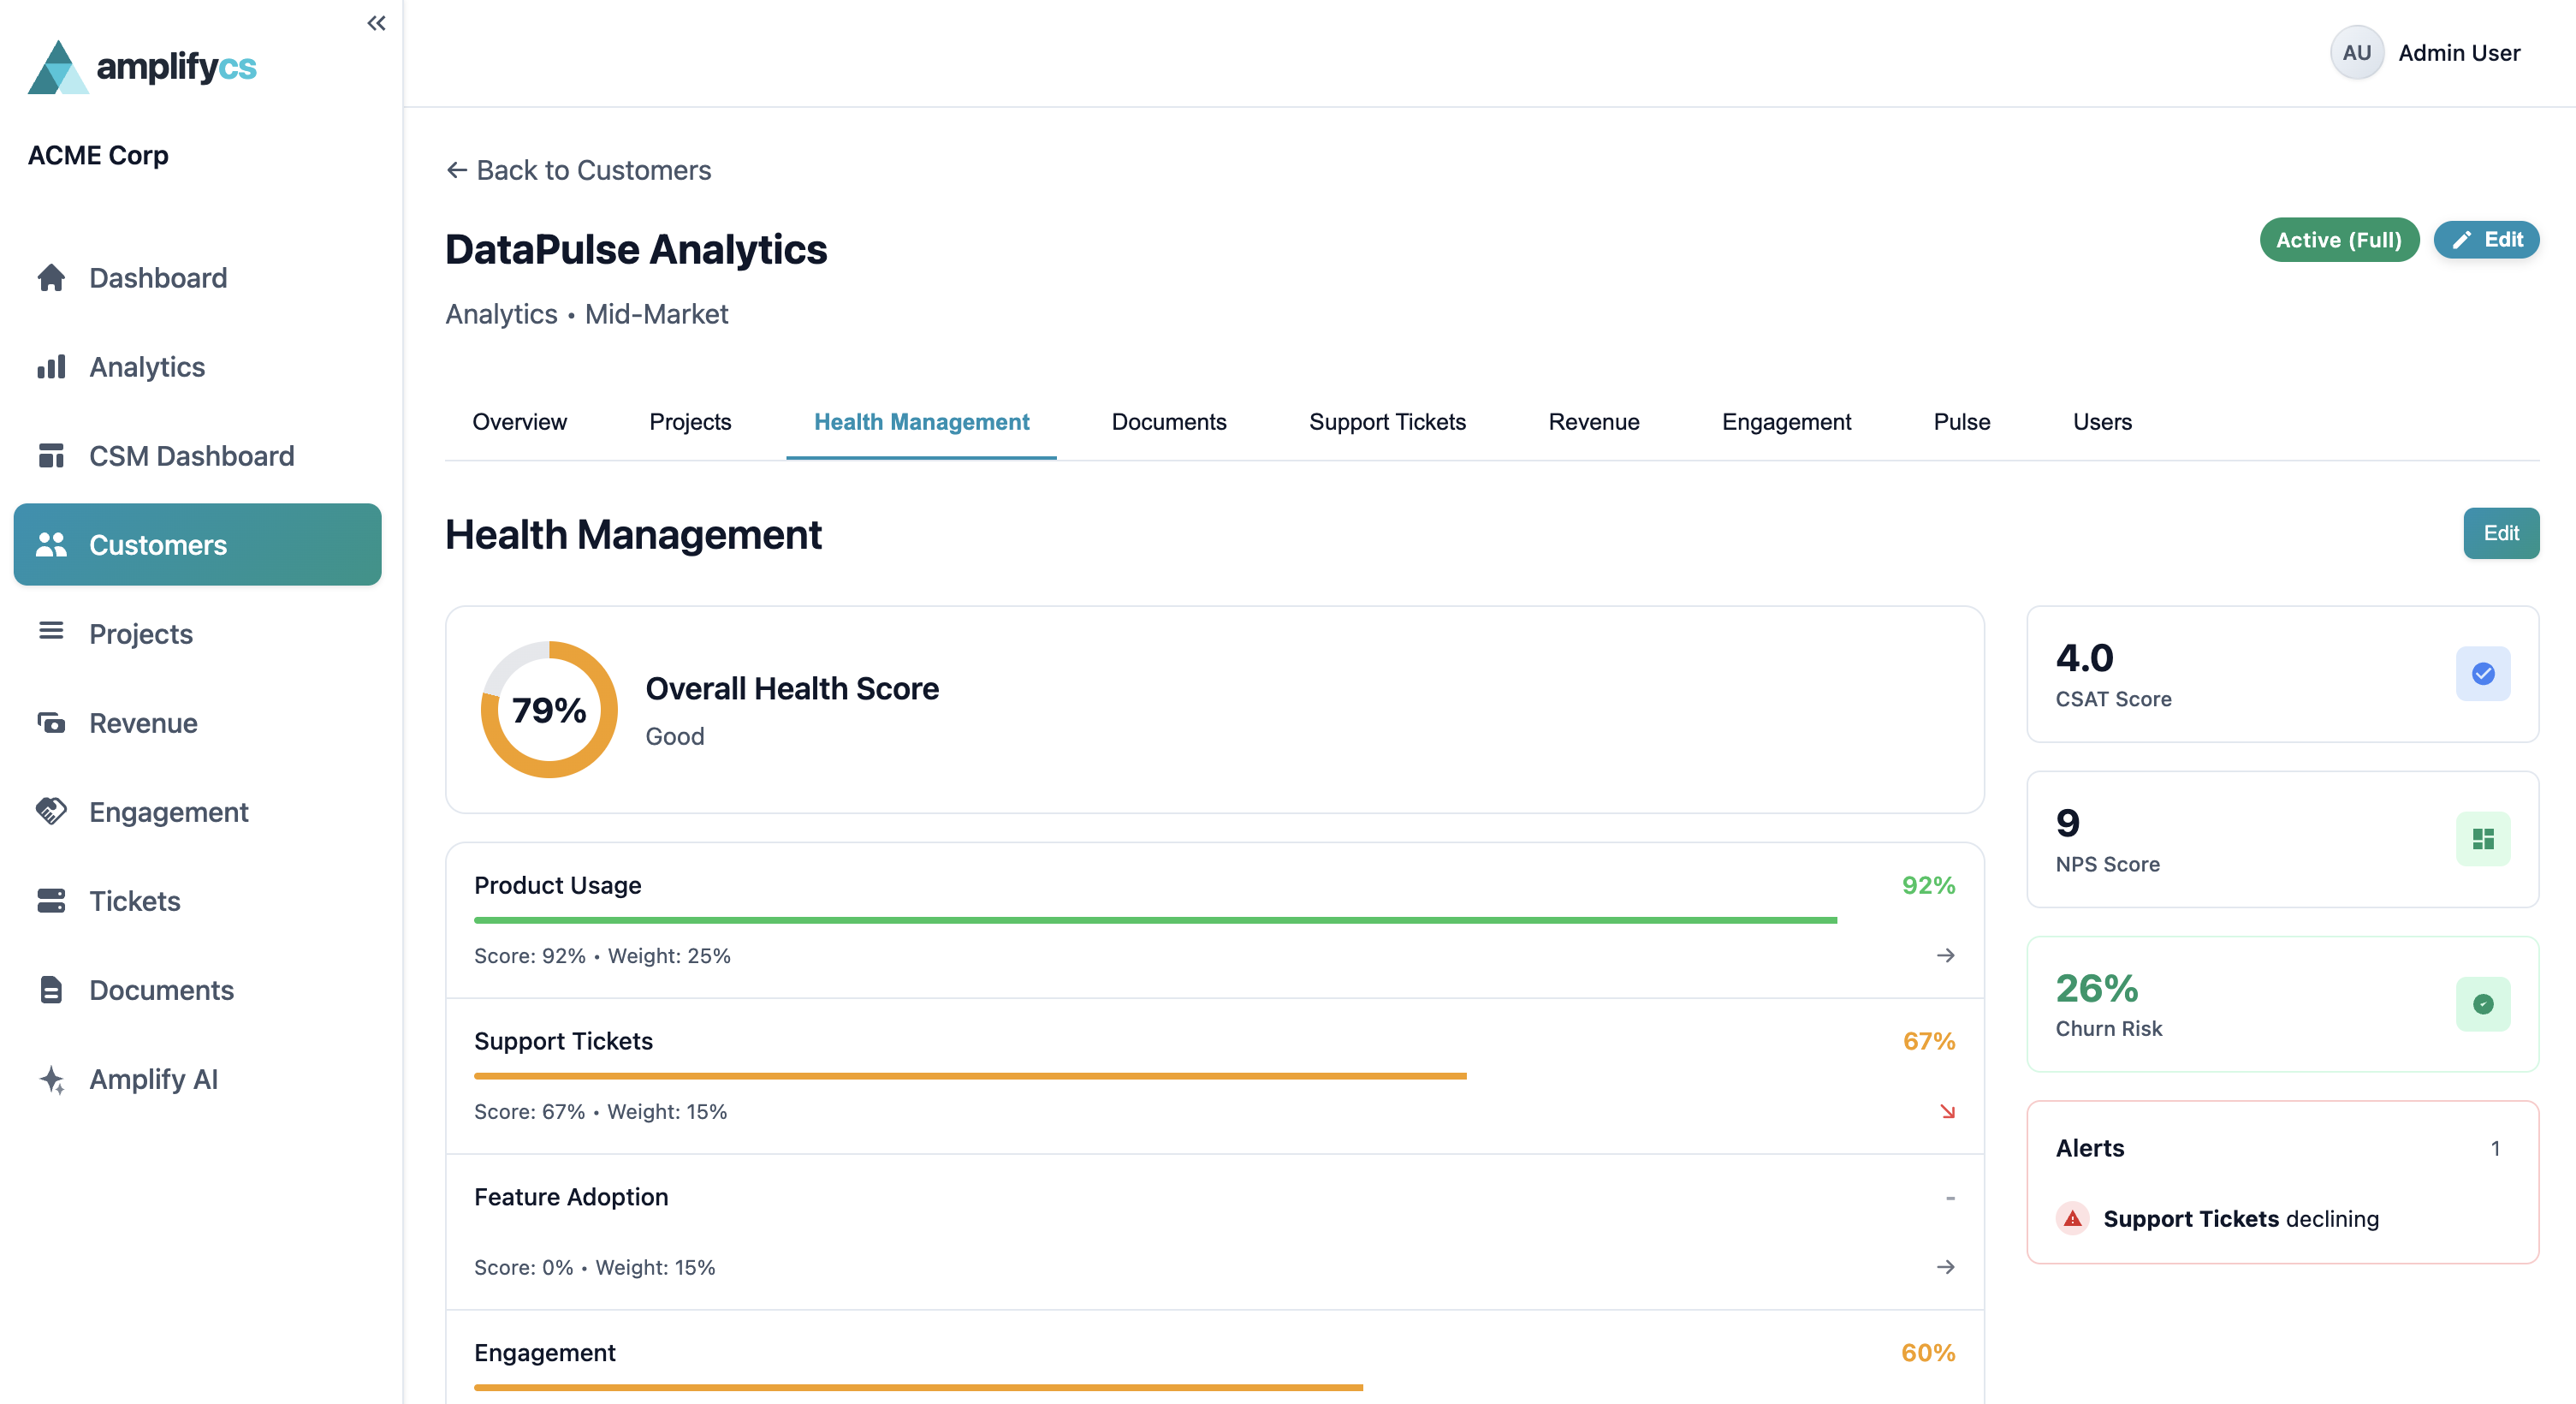The height and width of the screenshot is (1404, 2576).
Task: Click the Revenue icon in the sidebar
Action: pyautogui.click(x=52, y=722)
